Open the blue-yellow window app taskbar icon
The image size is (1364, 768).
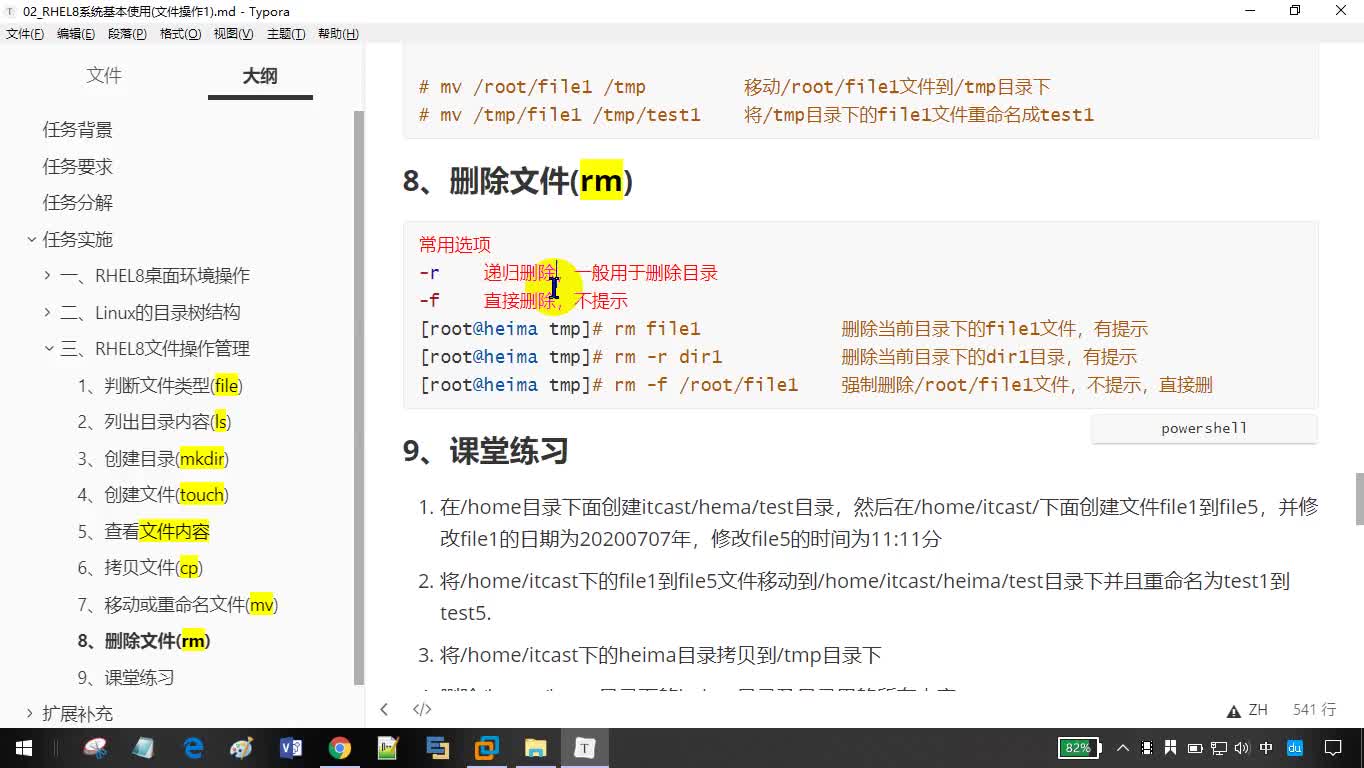pos(438,748)
